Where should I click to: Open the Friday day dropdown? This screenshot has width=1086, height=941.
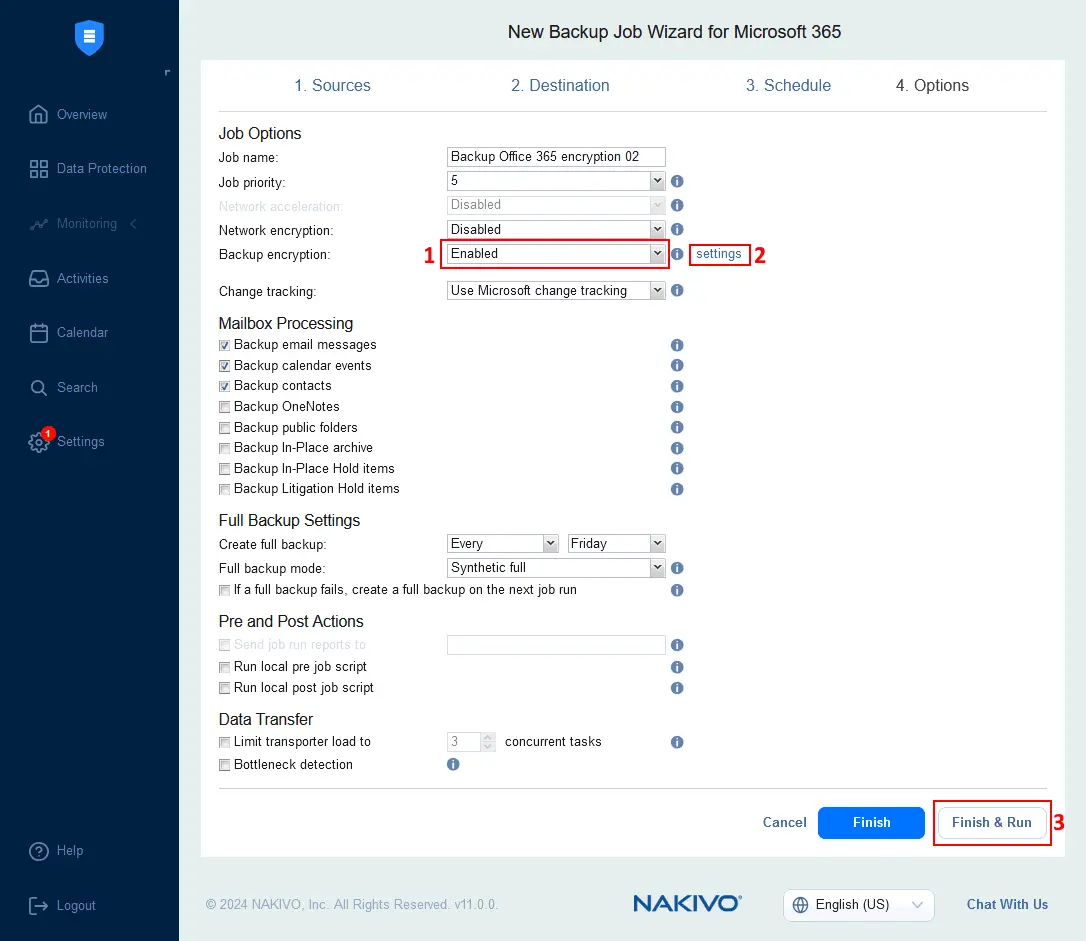point(616,544)
